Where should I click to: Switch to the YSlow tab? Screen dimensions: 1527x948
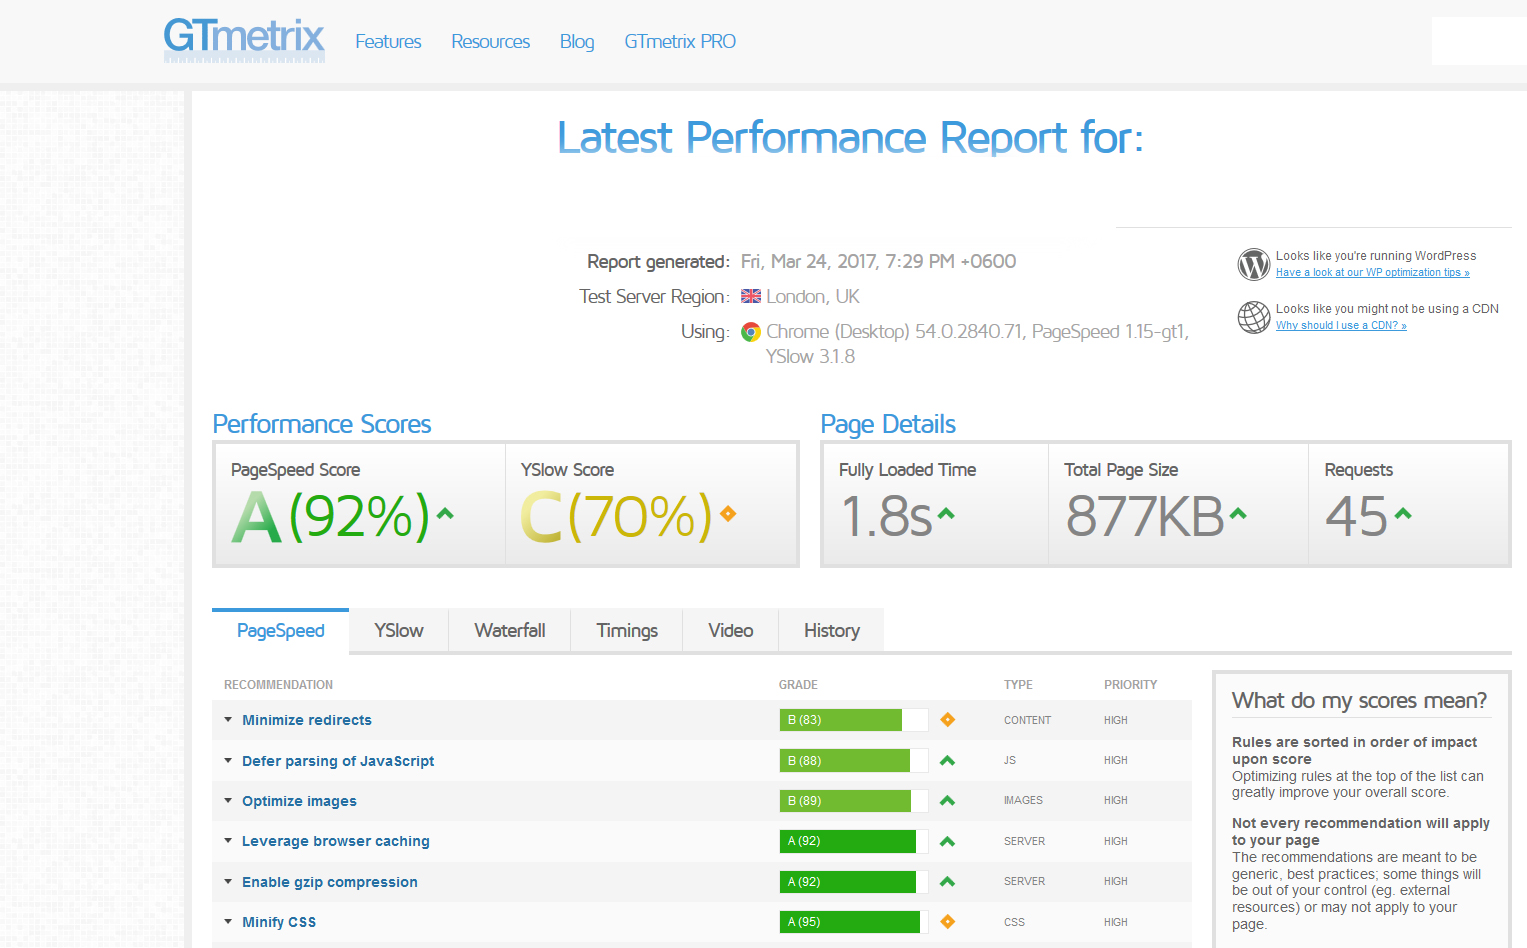coord(398,631)
